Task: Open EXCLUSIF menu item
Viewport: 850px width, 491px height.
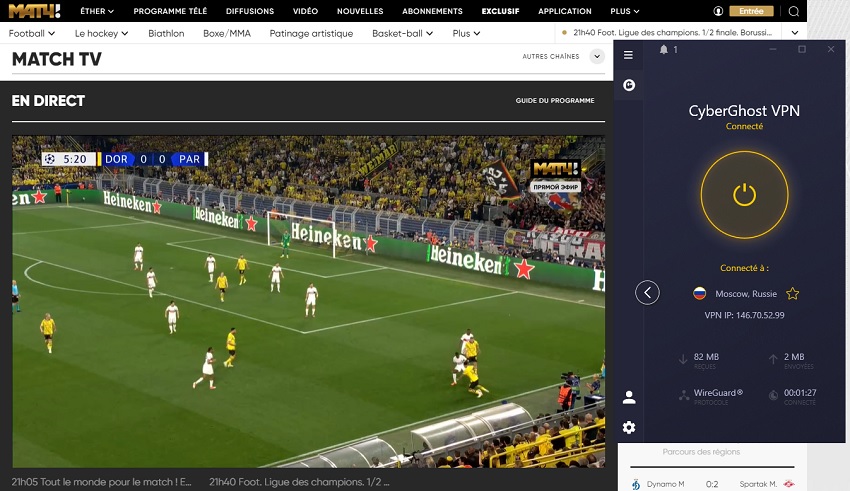Action: pos(500,11)
